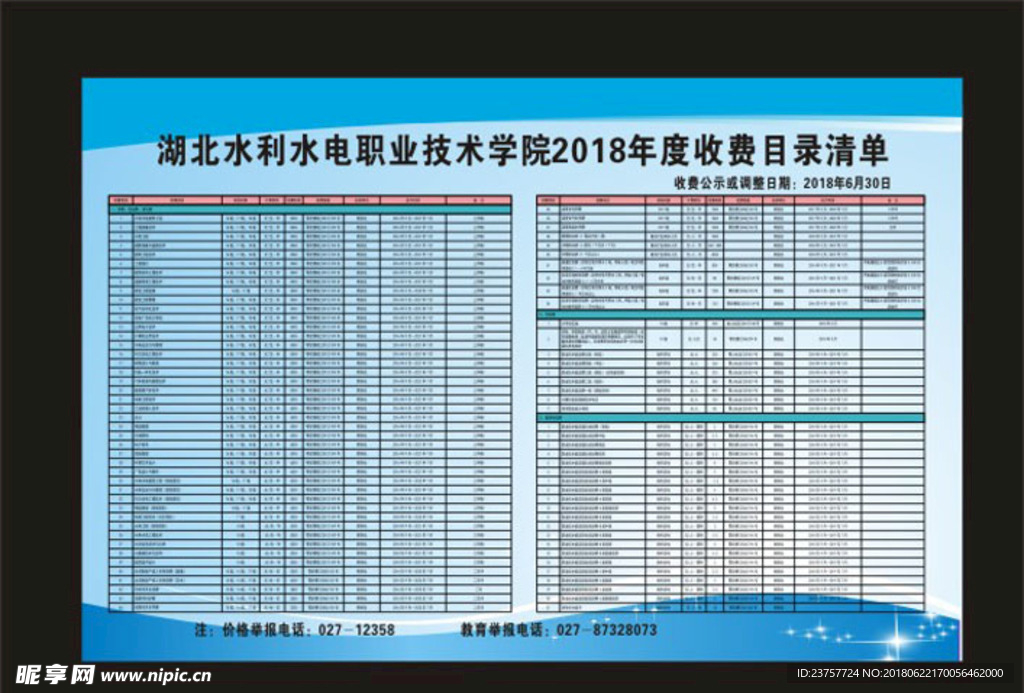Select the poster title 湖北水利水电职业技术学院2018年度收费目录清单

(x=523, y=152)
